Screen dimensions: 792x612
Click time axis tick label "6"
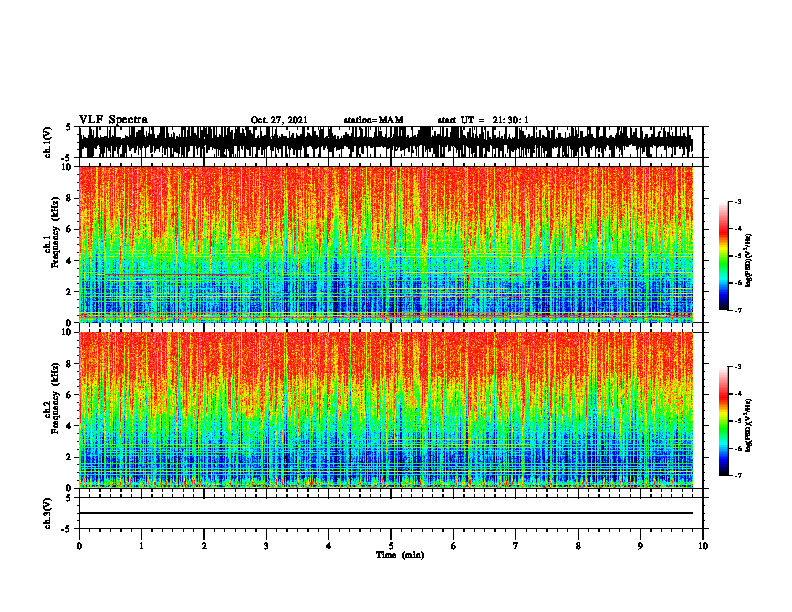coord(454,546)
